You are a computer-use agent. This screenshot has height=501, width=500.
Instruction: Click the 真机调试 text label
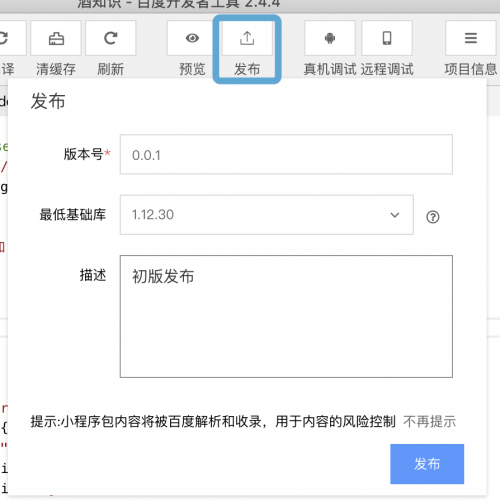point(330,69)
